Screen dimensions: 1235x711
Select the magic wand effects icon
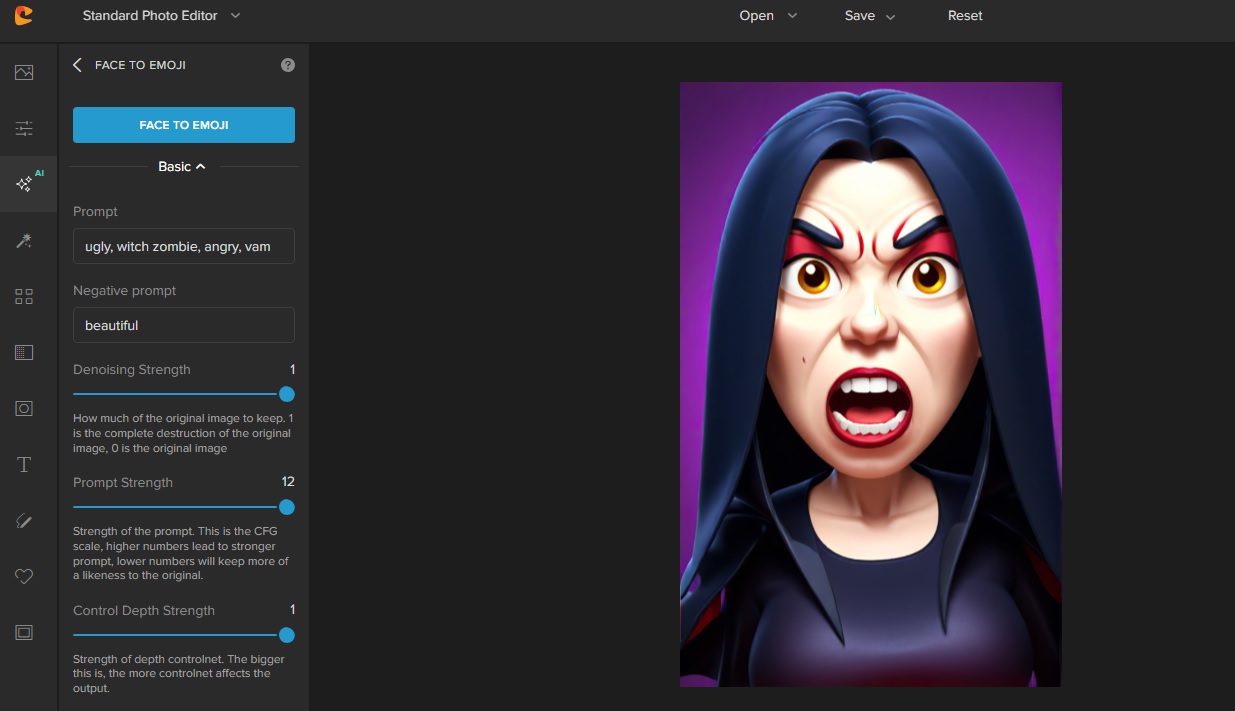(24, 240)
